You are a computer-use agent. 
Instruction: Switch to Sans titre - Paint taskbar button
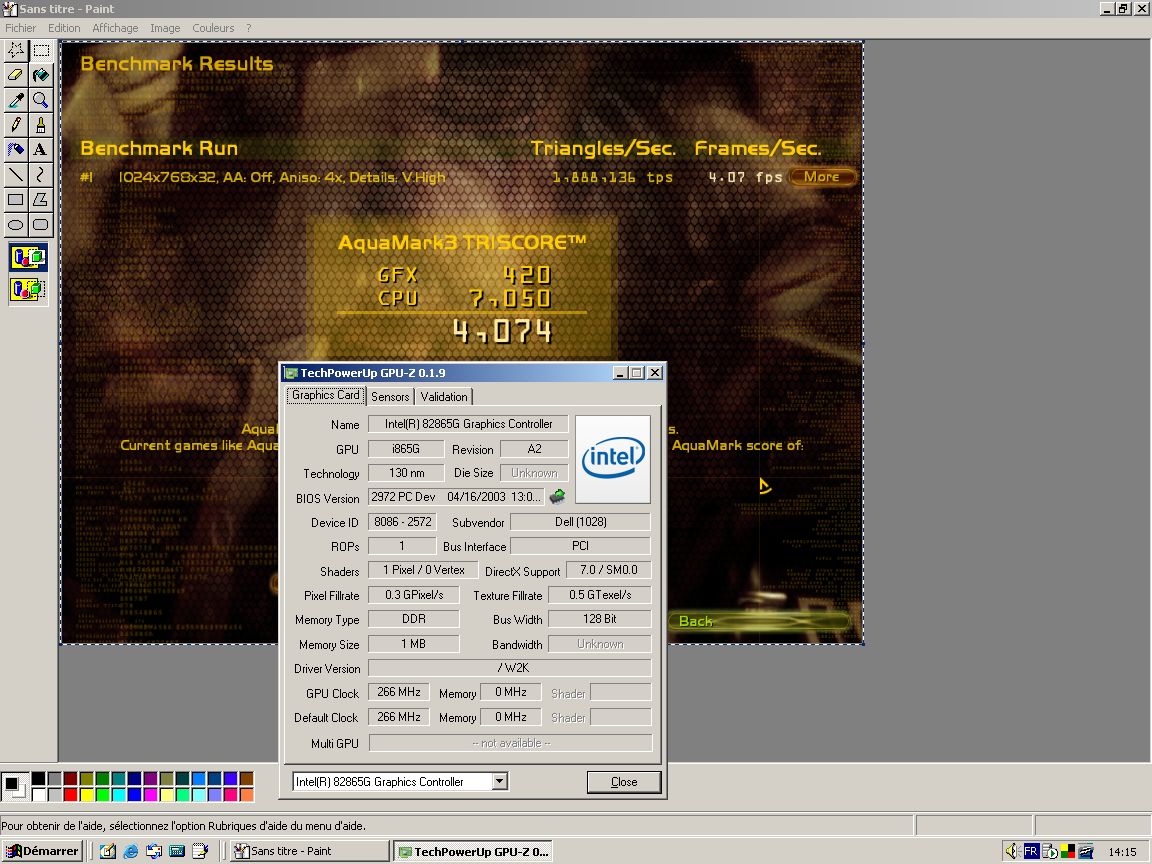coord(309,852)
